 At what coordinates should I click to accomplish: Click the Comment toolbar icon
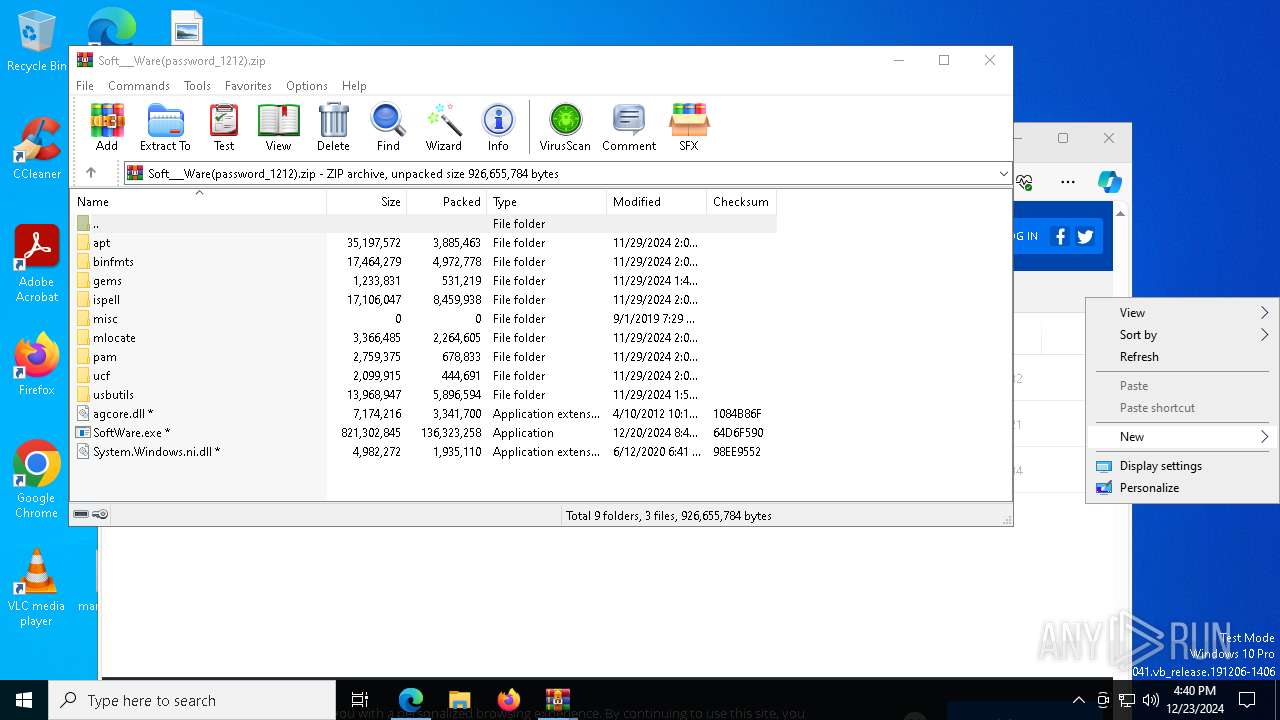[629, 127]
